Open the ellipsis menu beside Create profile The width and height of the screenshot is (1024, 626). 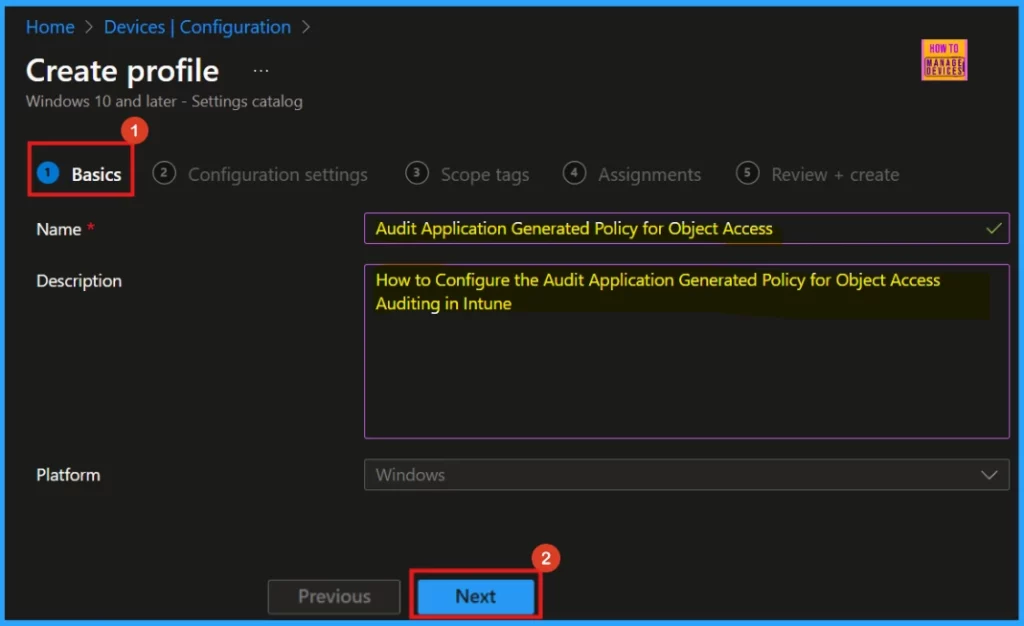261,70
